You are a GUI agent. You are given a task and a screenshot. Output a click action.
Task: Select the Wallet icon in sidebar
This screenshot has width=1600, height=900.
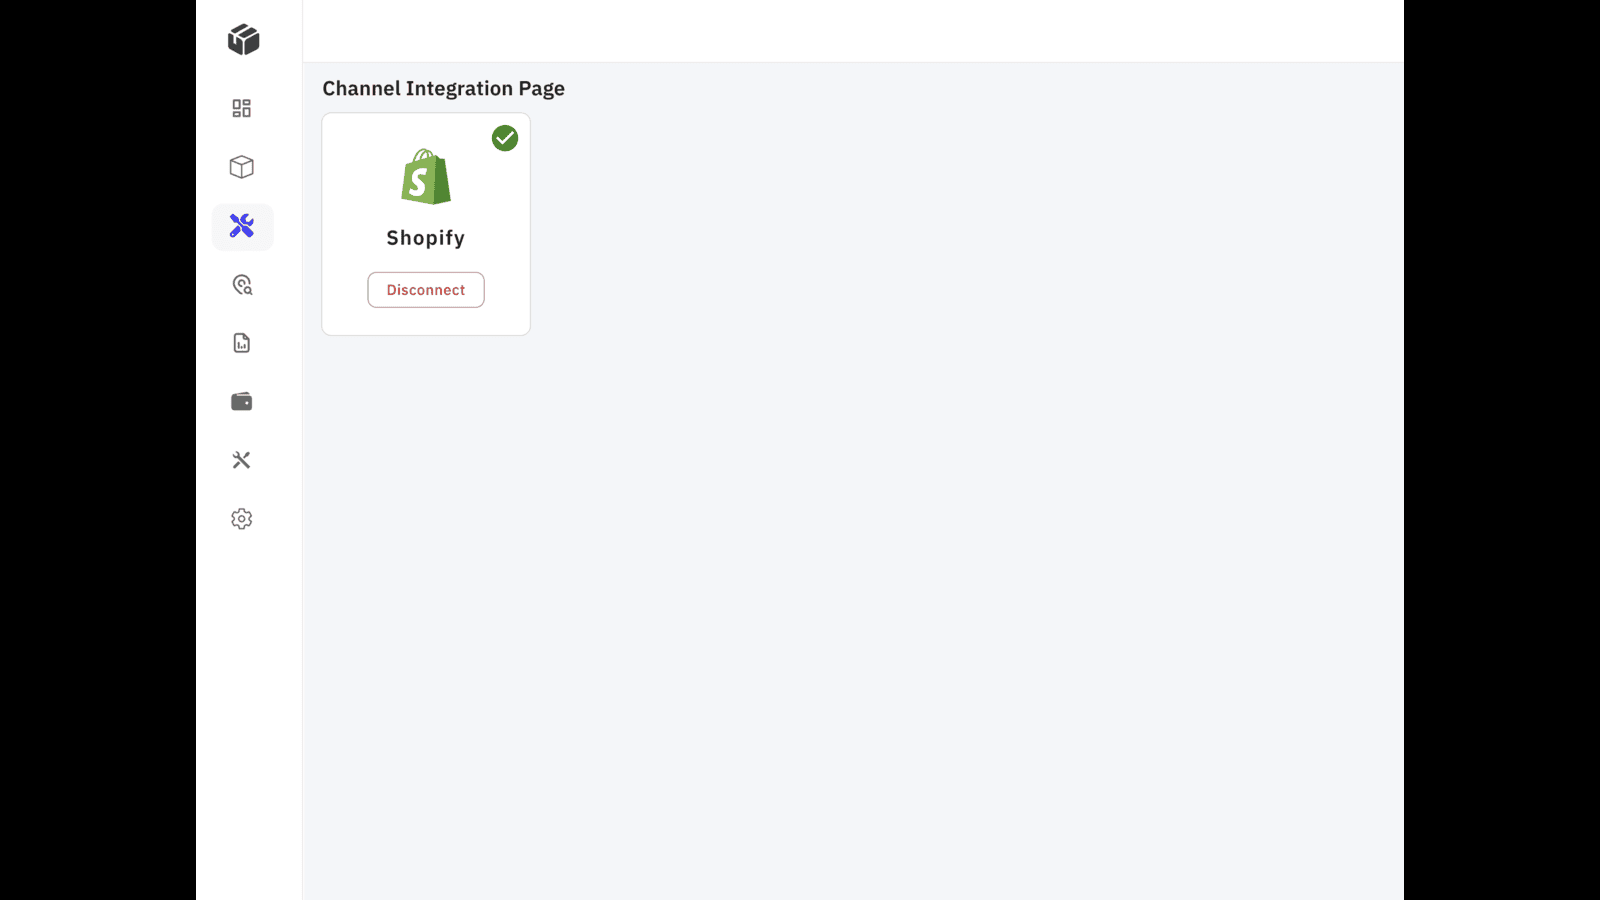click(241, 401)
